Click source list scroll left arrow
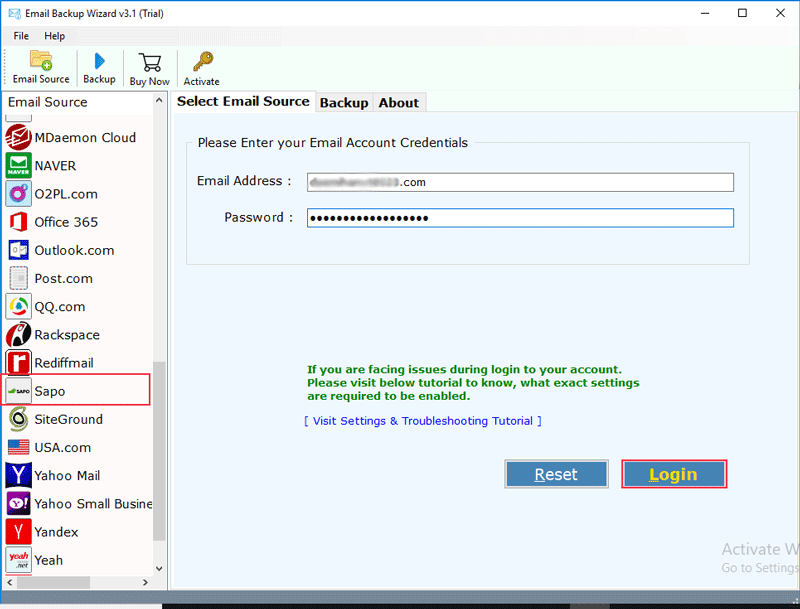This screenshot has width=800, height=609. click(10, 582)
